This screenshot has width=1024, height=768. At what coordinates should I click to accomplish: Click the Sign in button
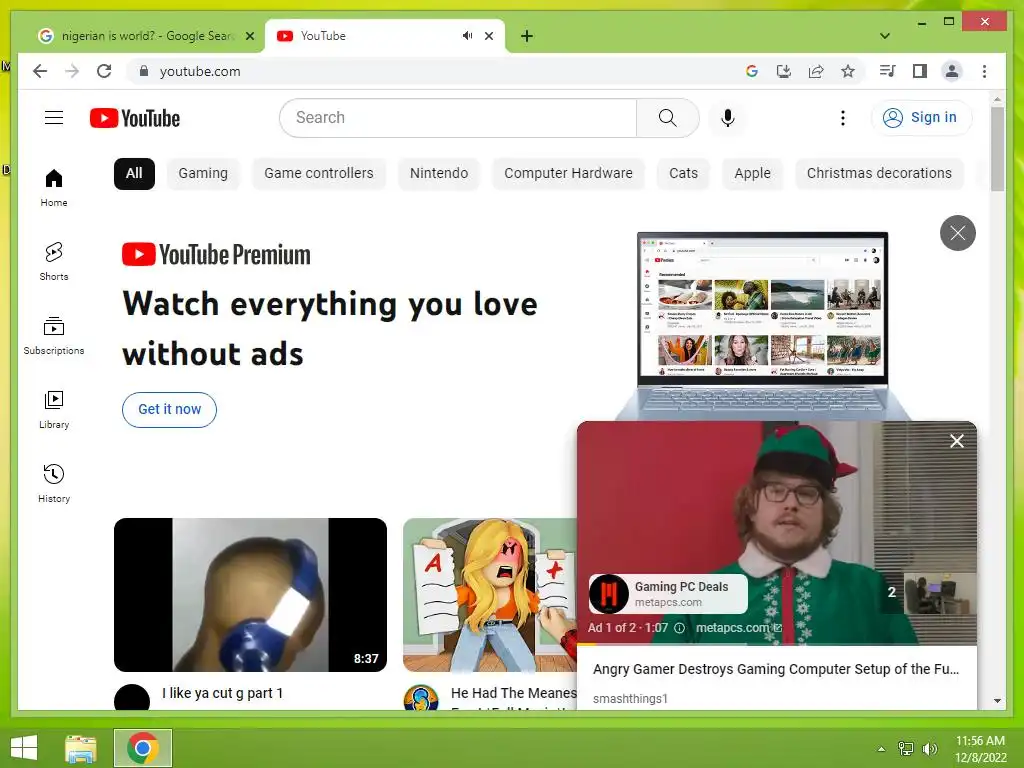tap(921, 118)
